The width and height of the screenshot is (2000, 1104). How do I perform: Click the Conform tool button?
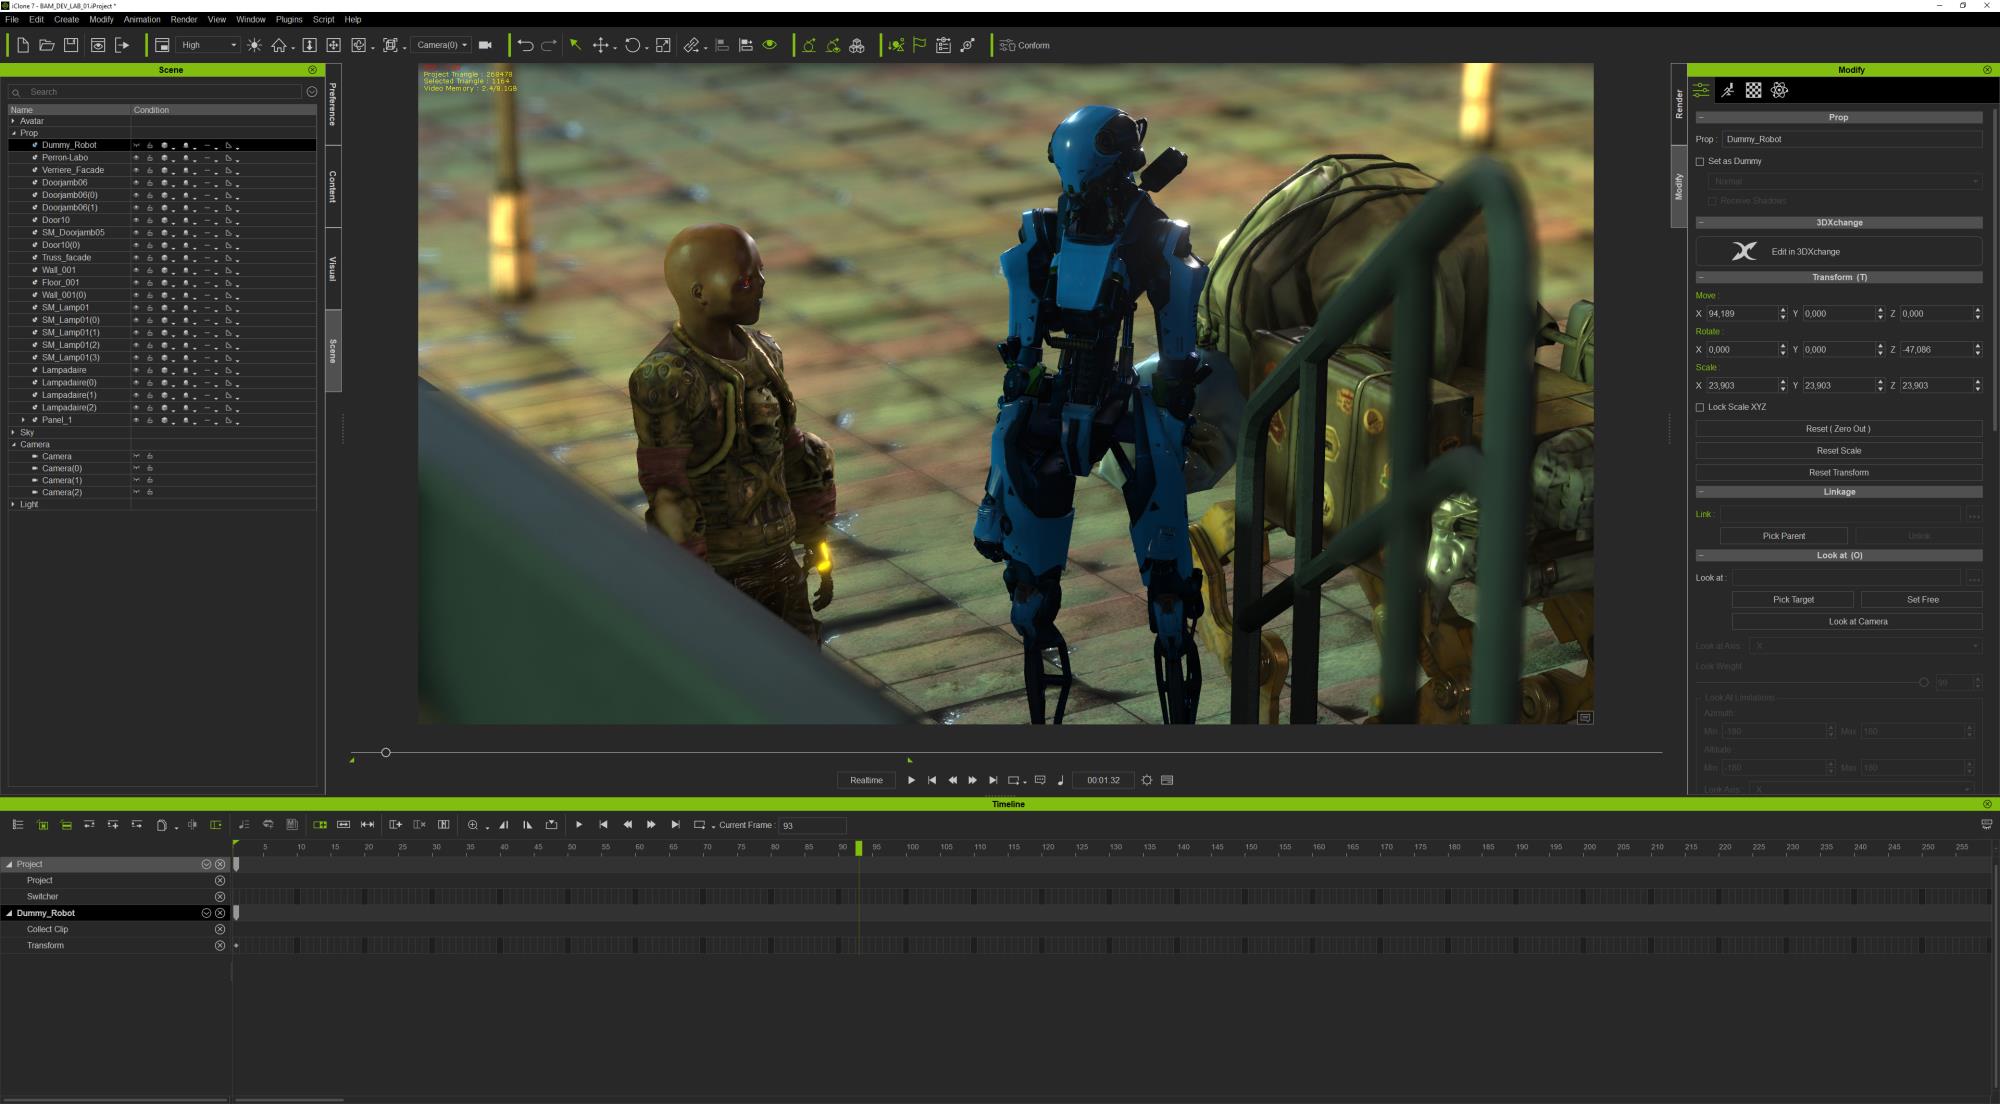[x=1025, y=45]
